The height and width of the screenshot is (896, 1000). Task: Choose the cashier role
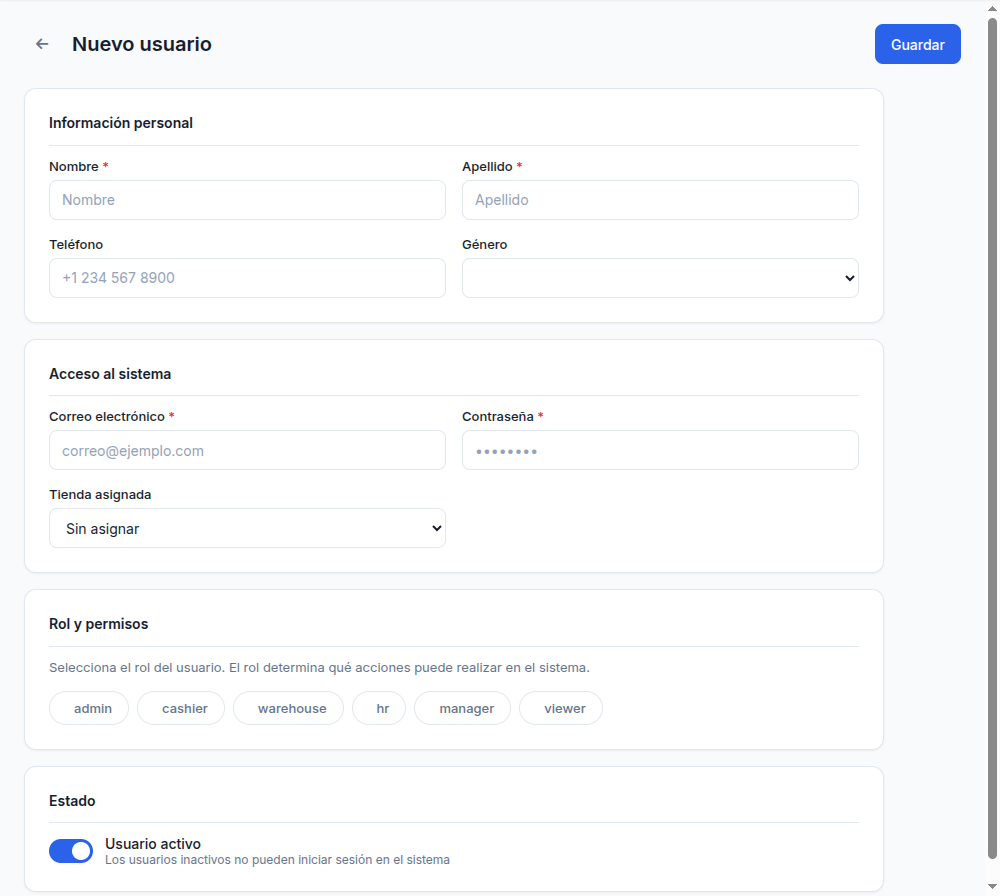[181, 709]
